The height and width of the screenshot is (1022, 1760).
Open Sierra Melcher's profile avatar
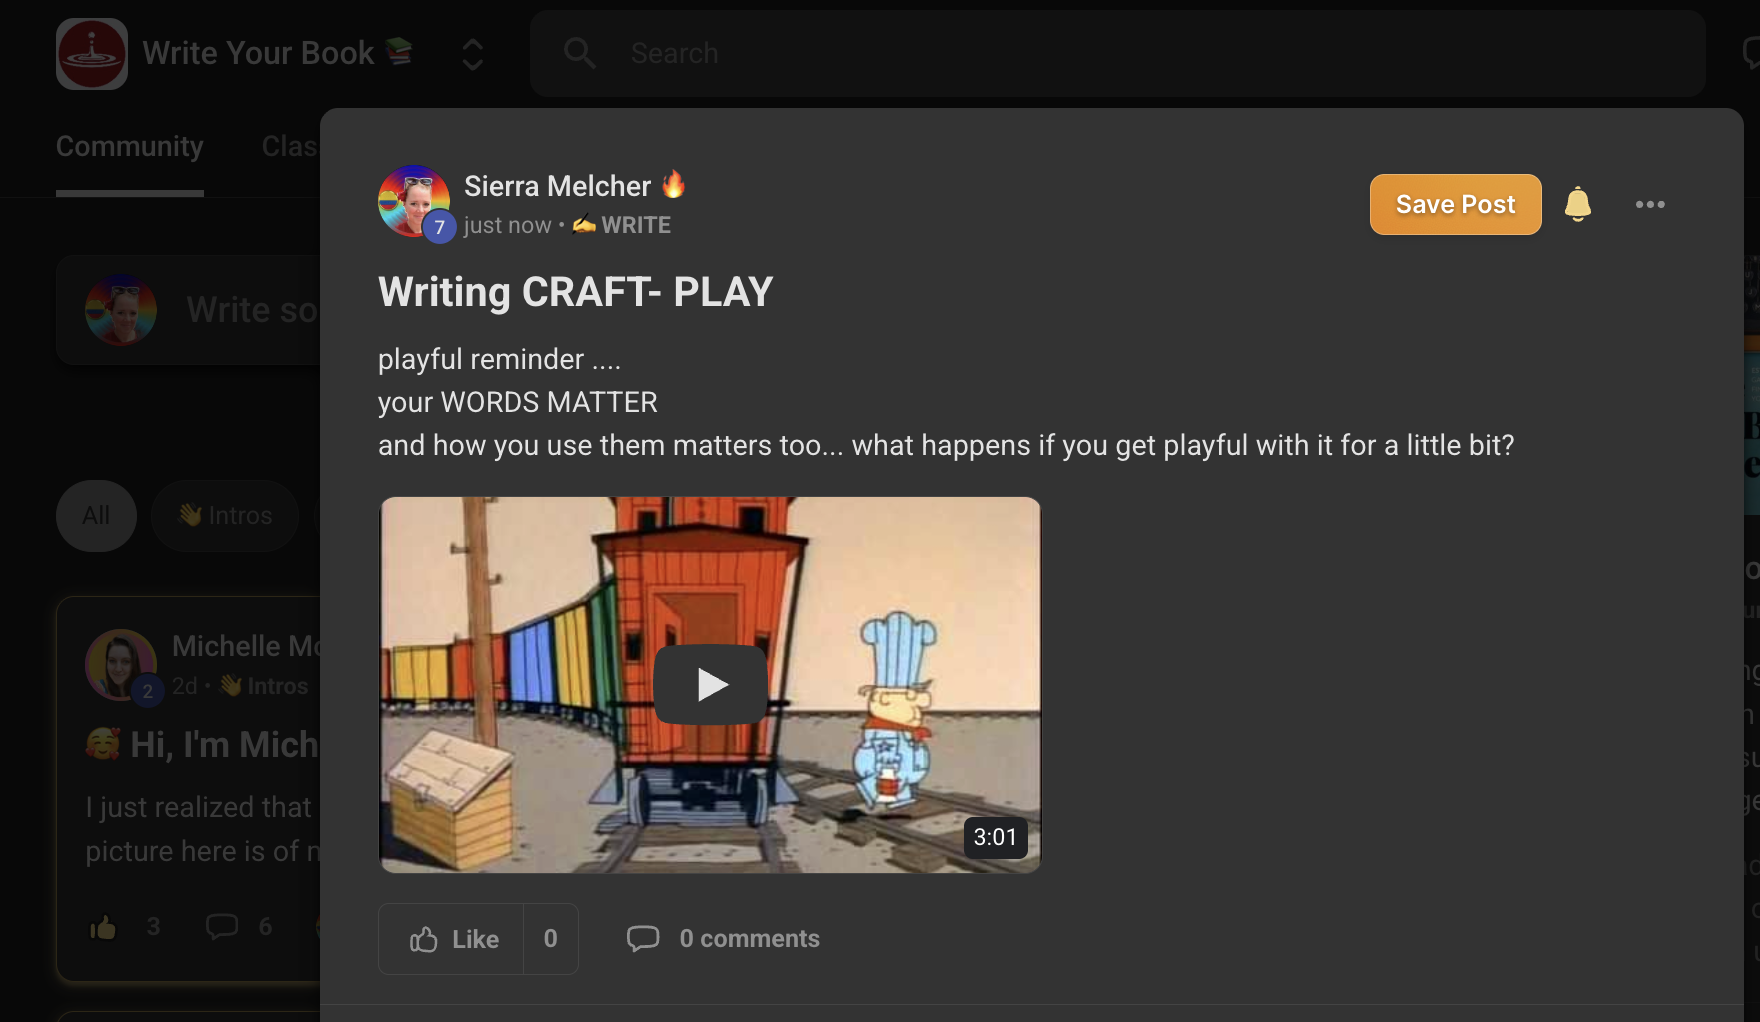414,201
